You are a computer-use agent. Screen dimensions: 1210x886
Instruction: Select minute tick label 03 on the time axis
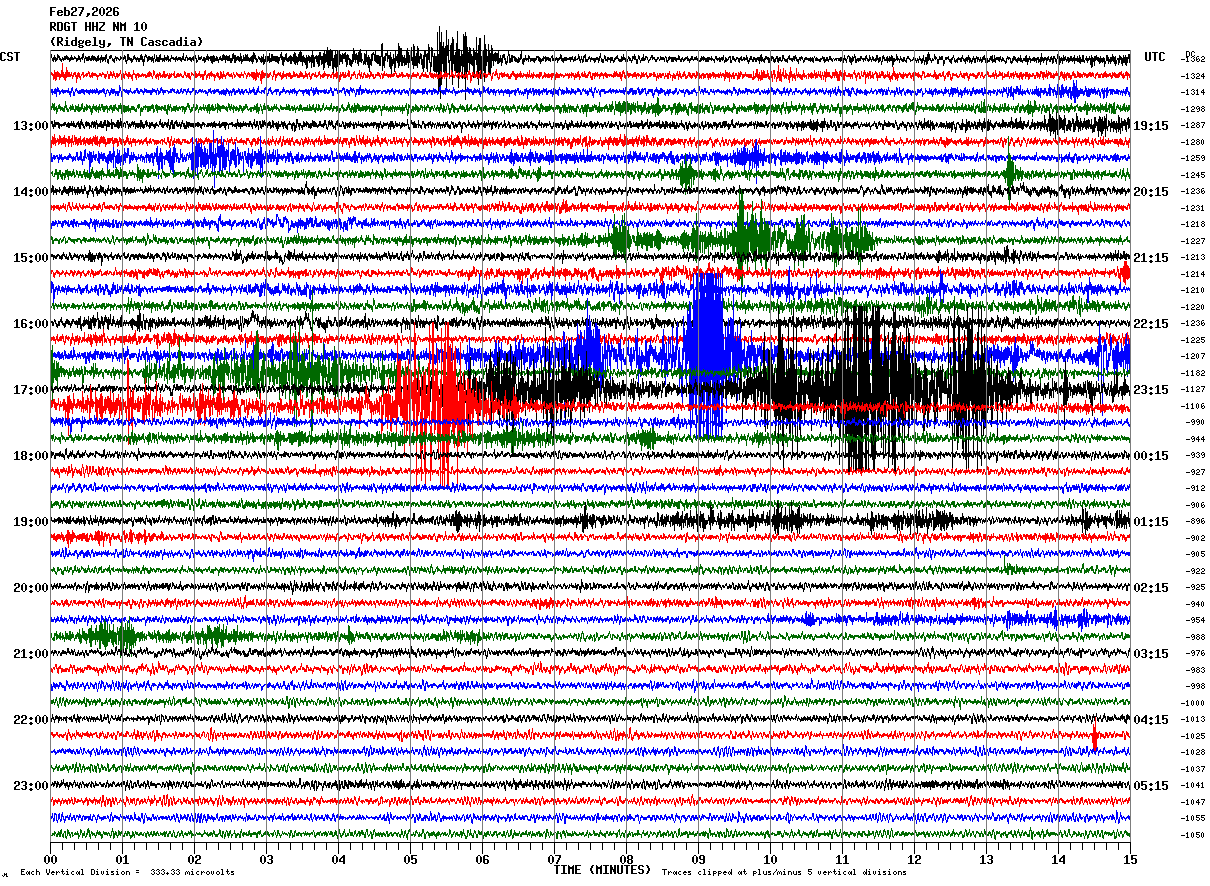point(266,859)
